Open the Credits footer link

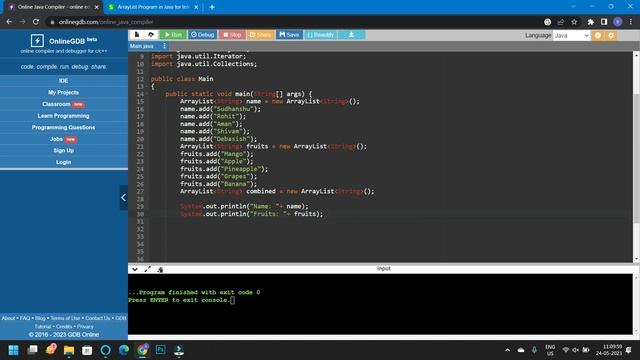64,327
